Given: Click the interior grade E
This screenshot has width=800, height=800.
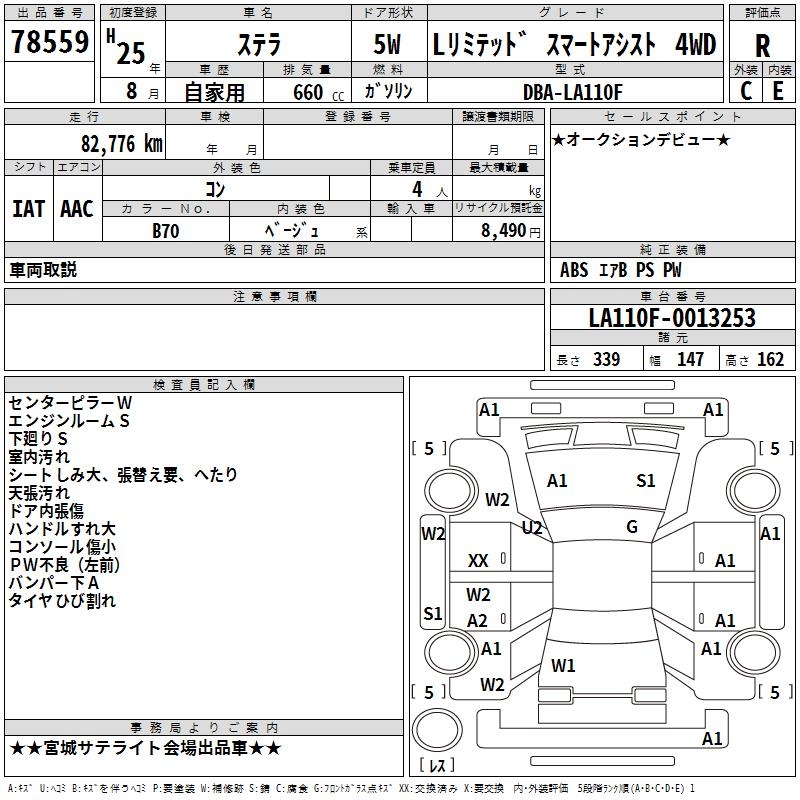Looking at the screenshot, I should point(778,91).
